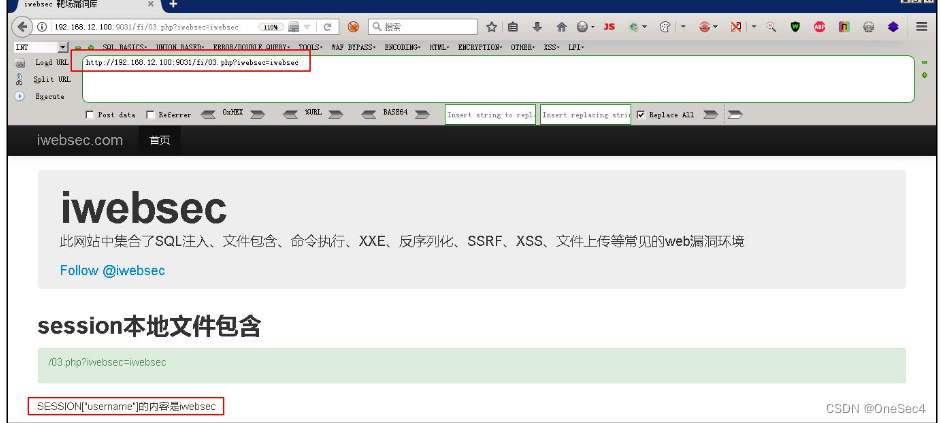Open a new tab with plus button
The width and height of the screenshot is (941, 423).
point(173,5)
